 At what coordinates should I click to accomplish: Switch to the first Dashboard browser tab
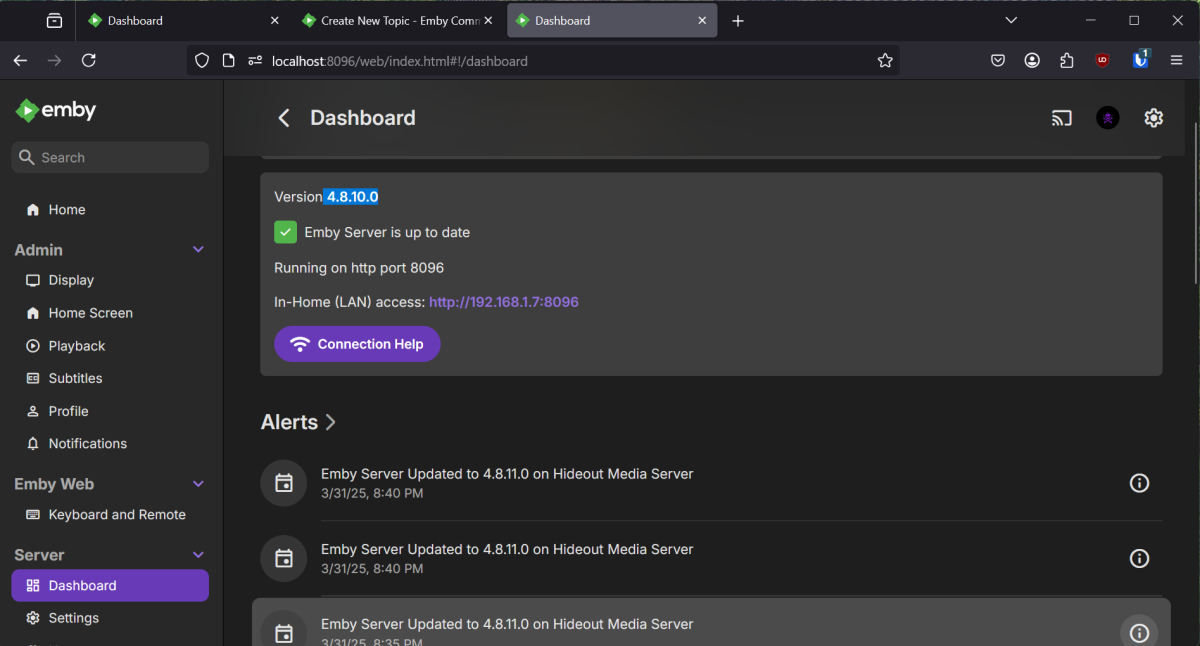pyautogui.click(x=185, y=20)
